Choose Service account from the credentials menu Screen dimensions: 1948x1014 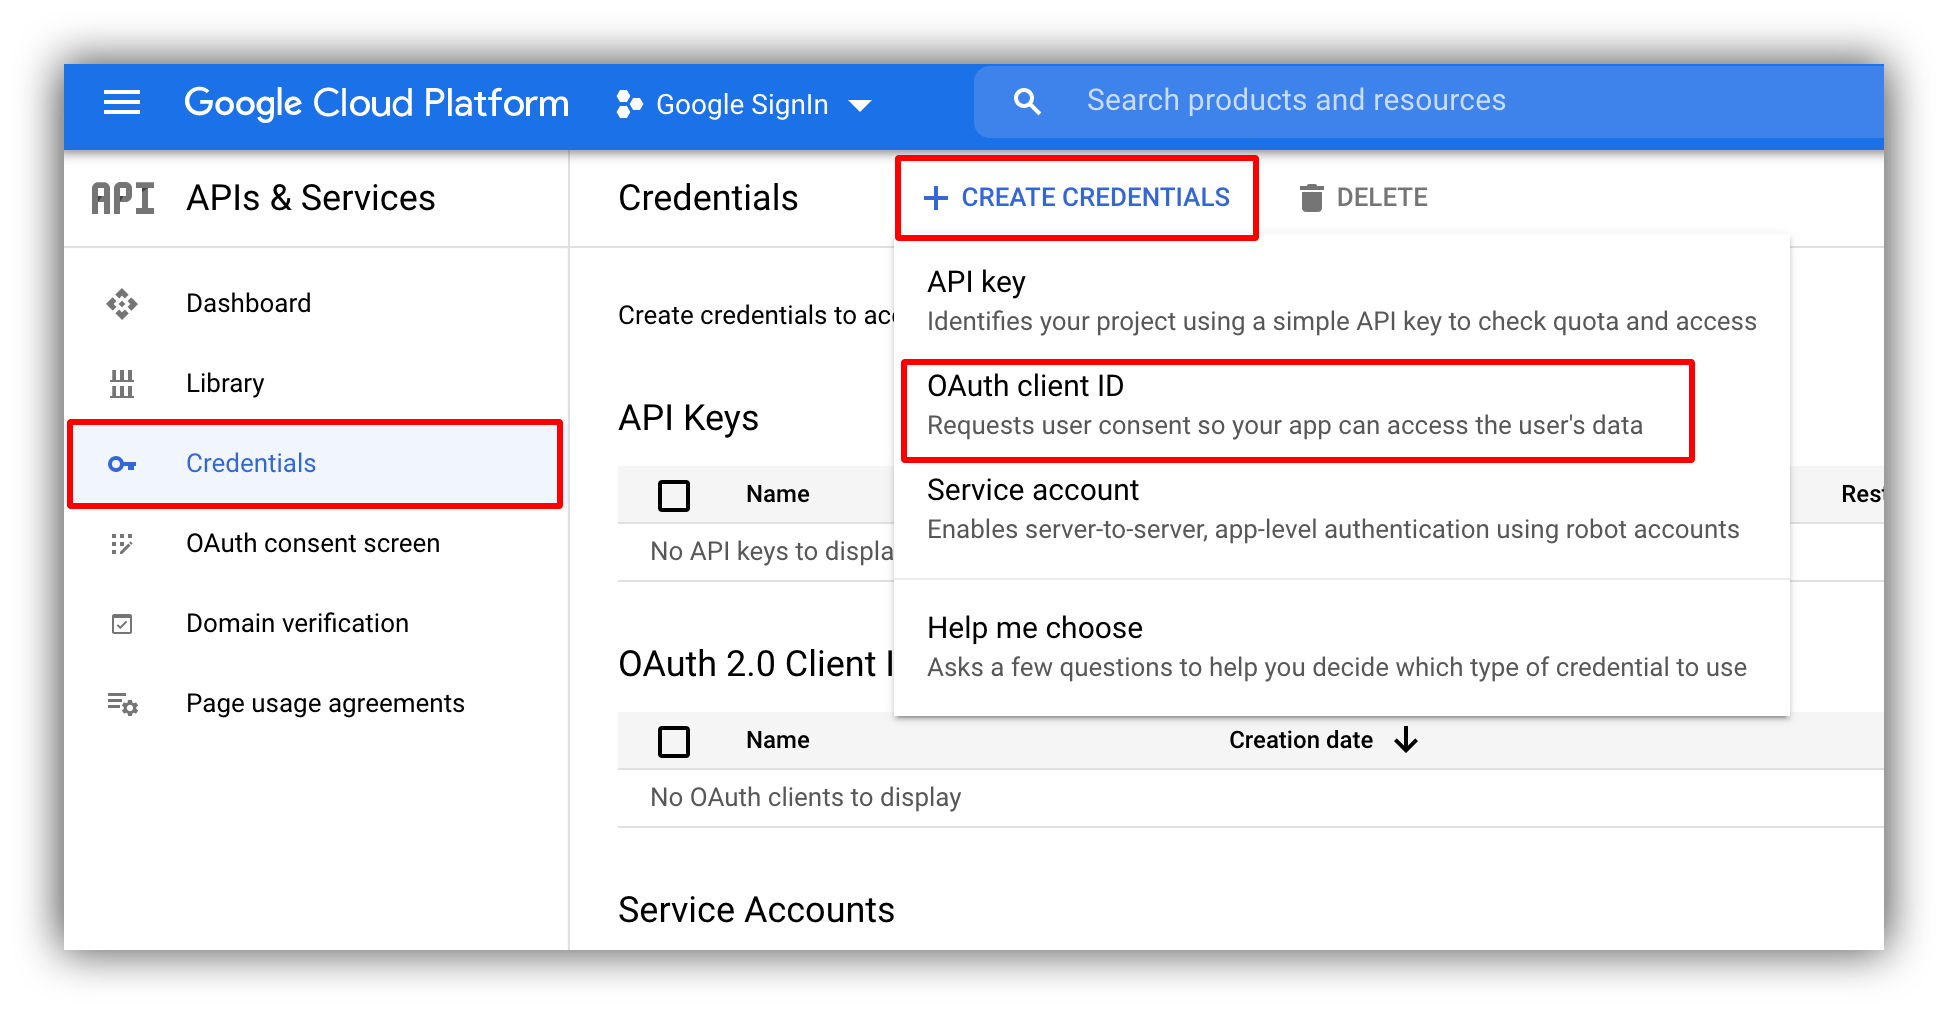1033,490
